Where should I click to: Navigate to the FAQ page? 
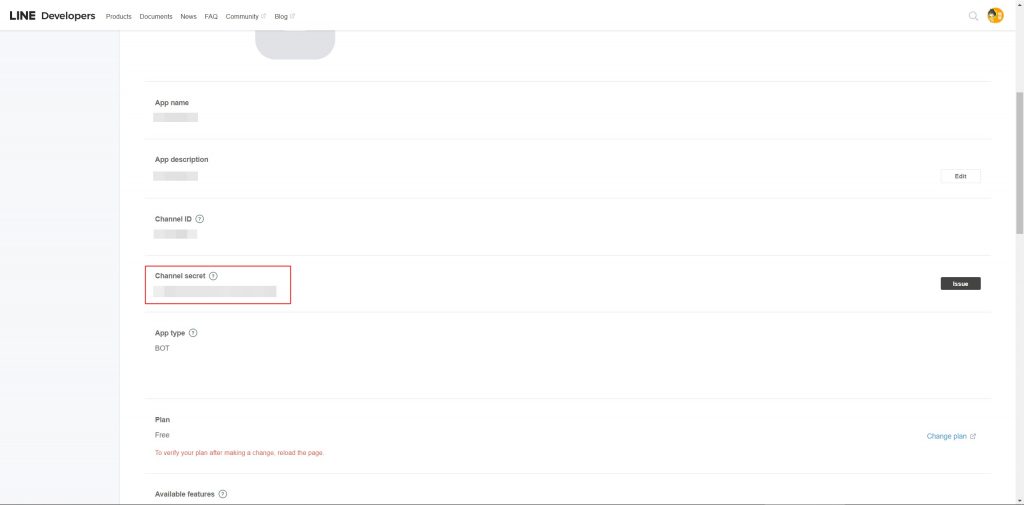click(211, 17)
